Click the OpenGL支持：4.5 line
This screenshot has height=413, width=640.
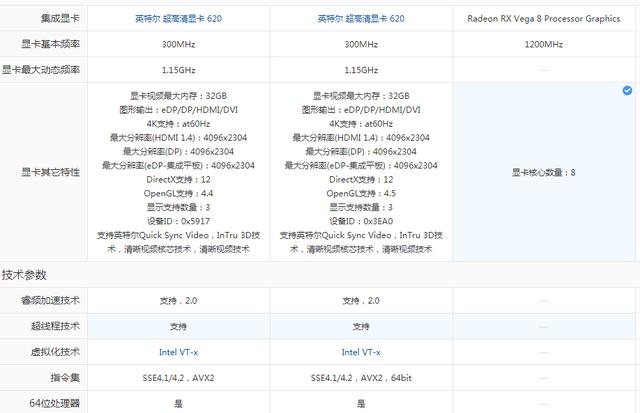coord(361,193)
